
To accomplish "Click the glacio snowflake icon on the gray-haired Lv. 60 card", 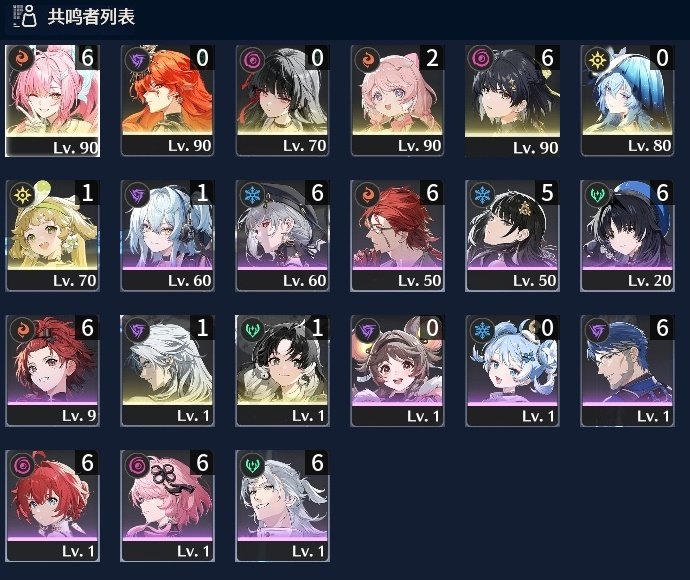I will 252,195.
